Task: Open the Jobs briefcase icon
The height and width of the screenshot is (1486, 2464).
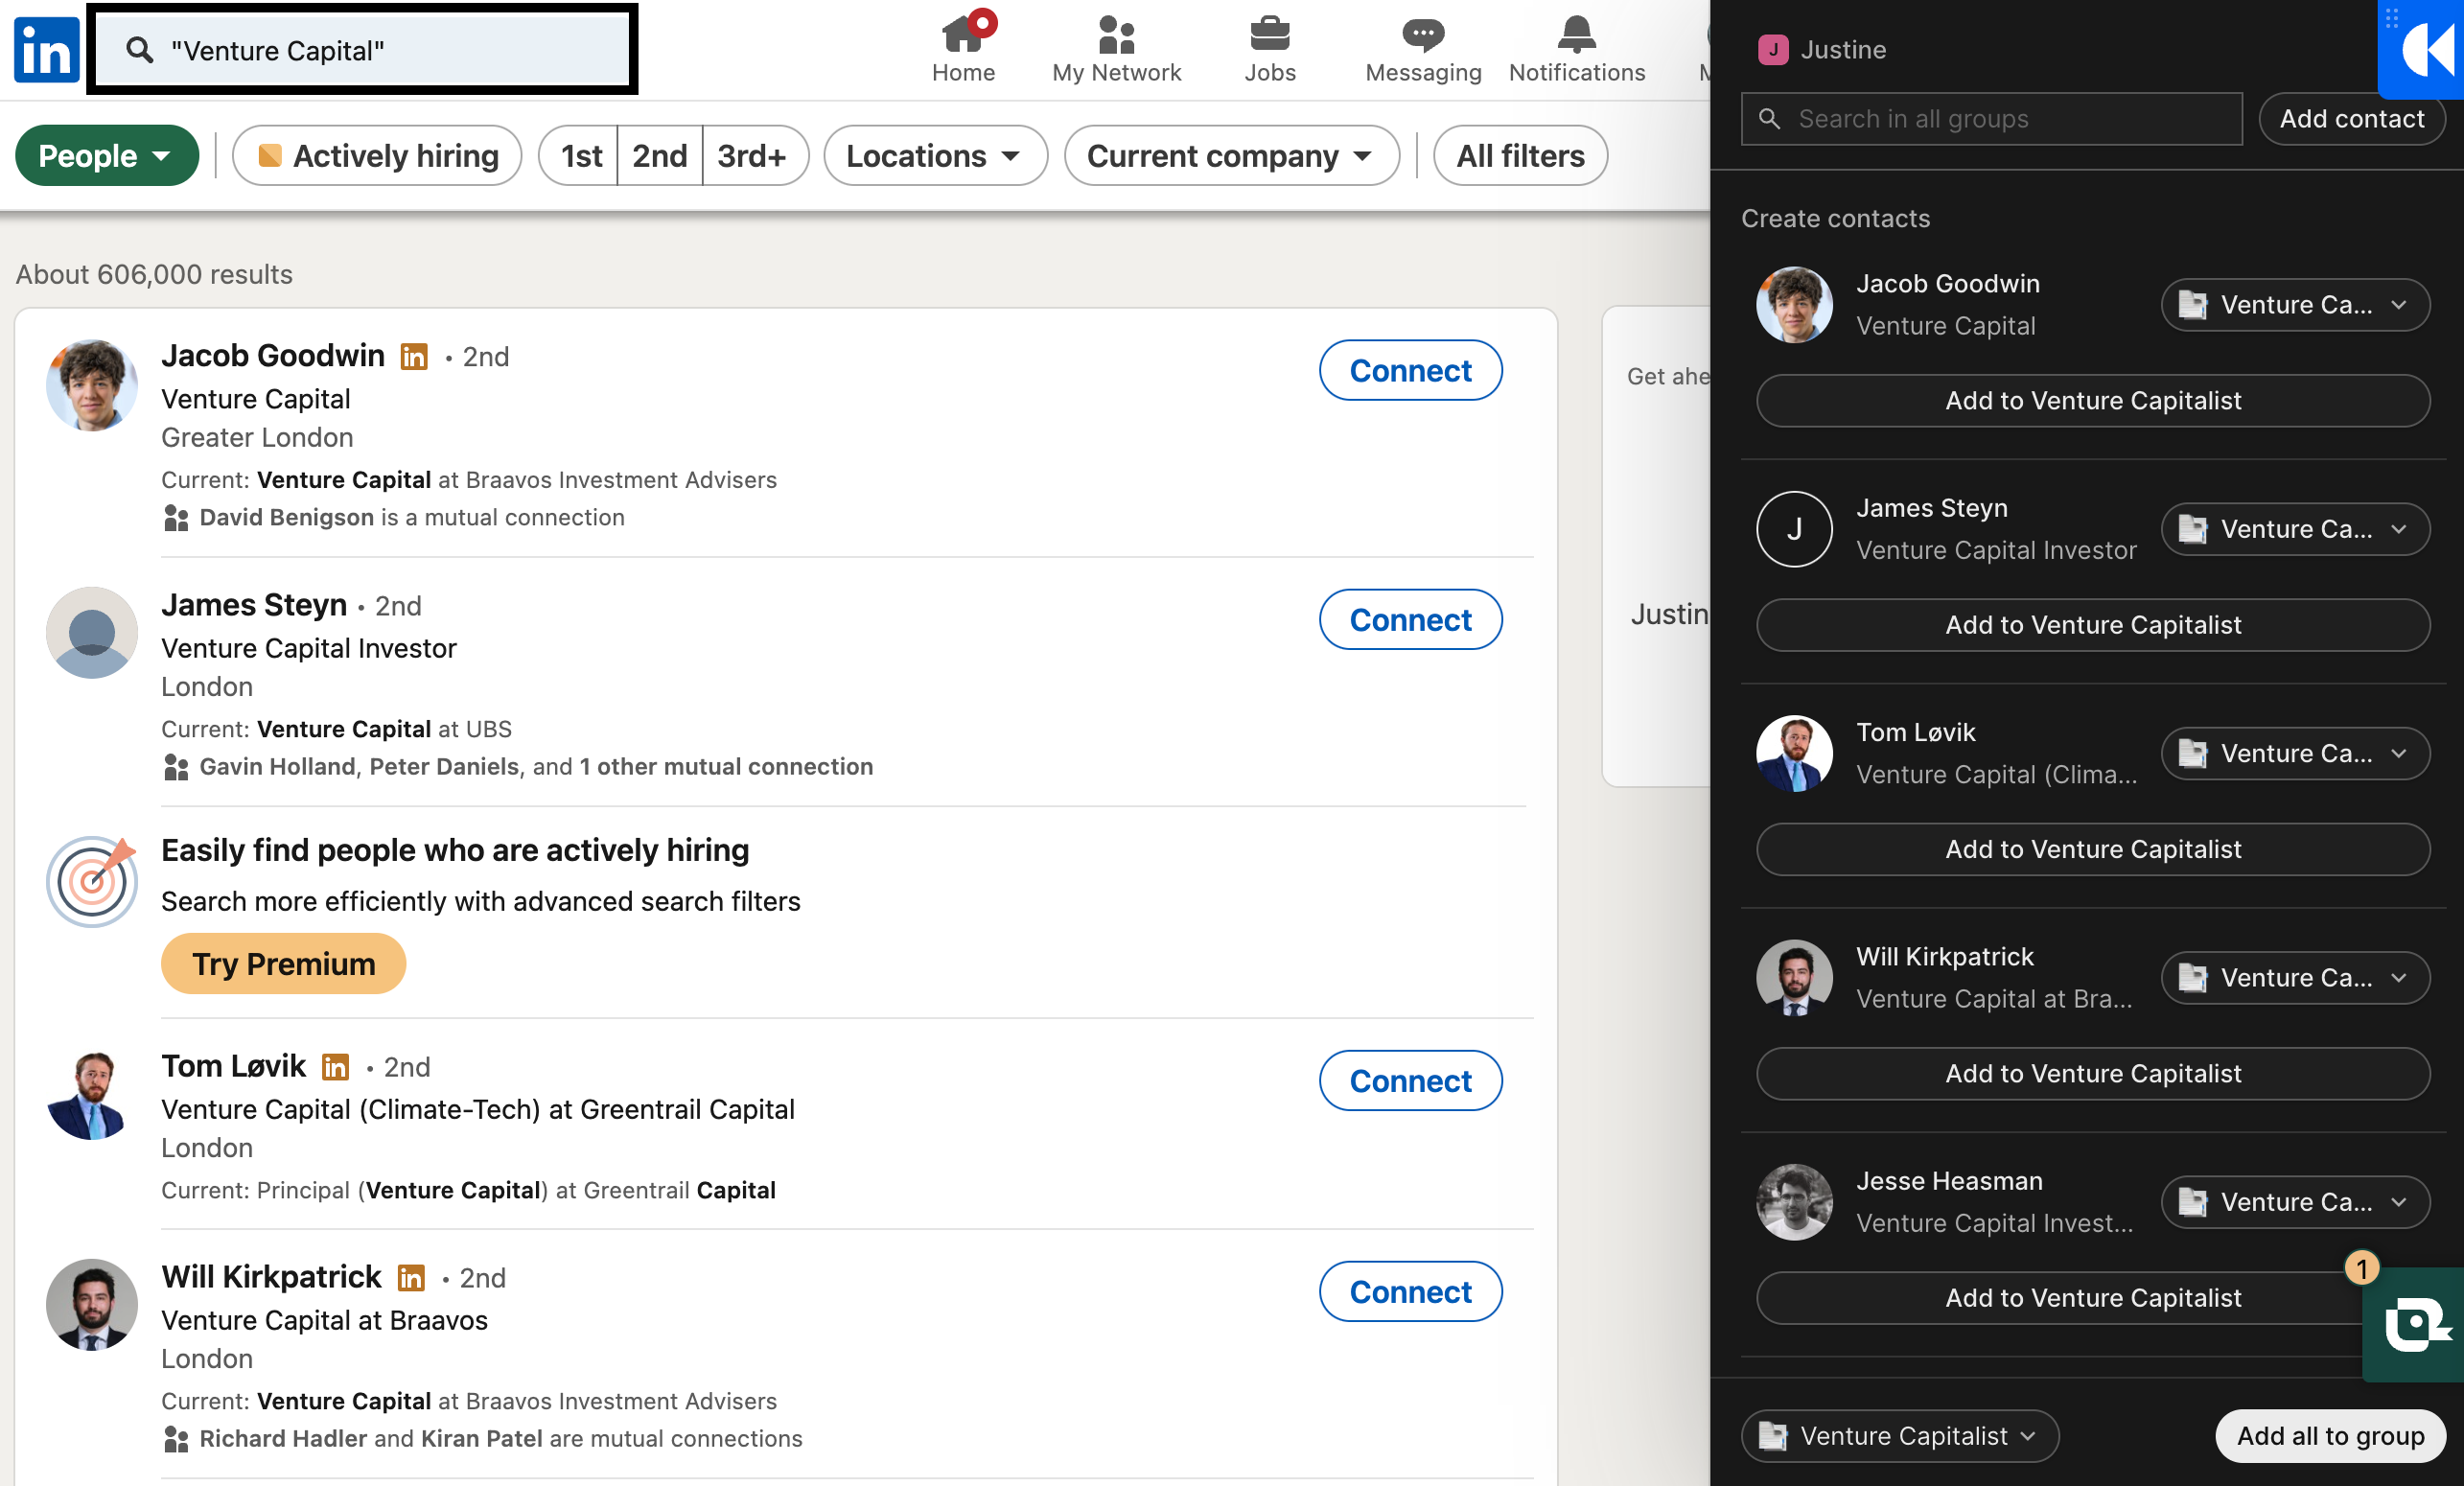Action: pyautogui.click(x=1269, y=35)
